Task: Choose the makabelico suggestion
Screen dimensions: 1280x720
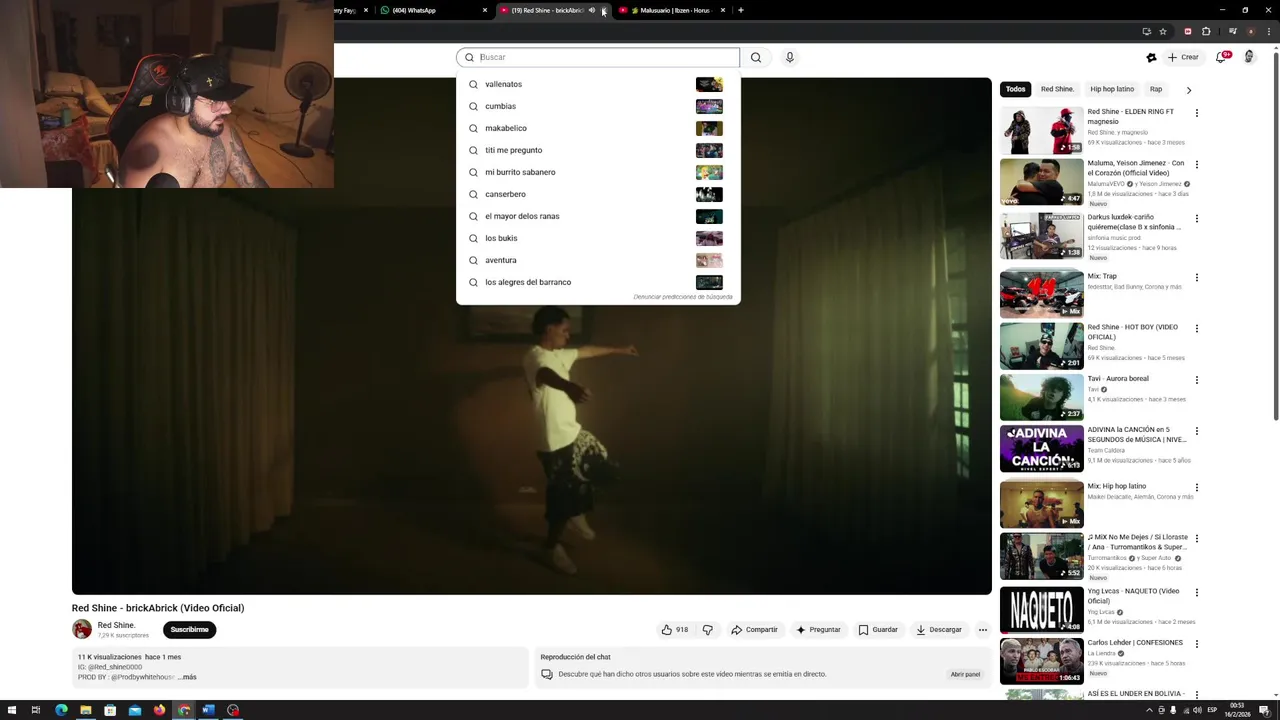Action: pos(598,128)
